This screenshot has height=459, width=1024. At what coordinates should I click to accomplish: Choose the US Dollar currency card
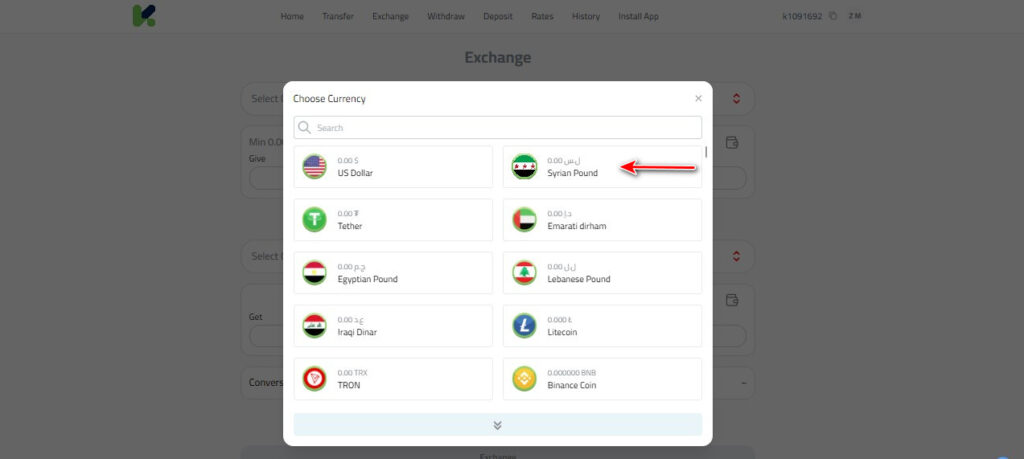point(393,166)
